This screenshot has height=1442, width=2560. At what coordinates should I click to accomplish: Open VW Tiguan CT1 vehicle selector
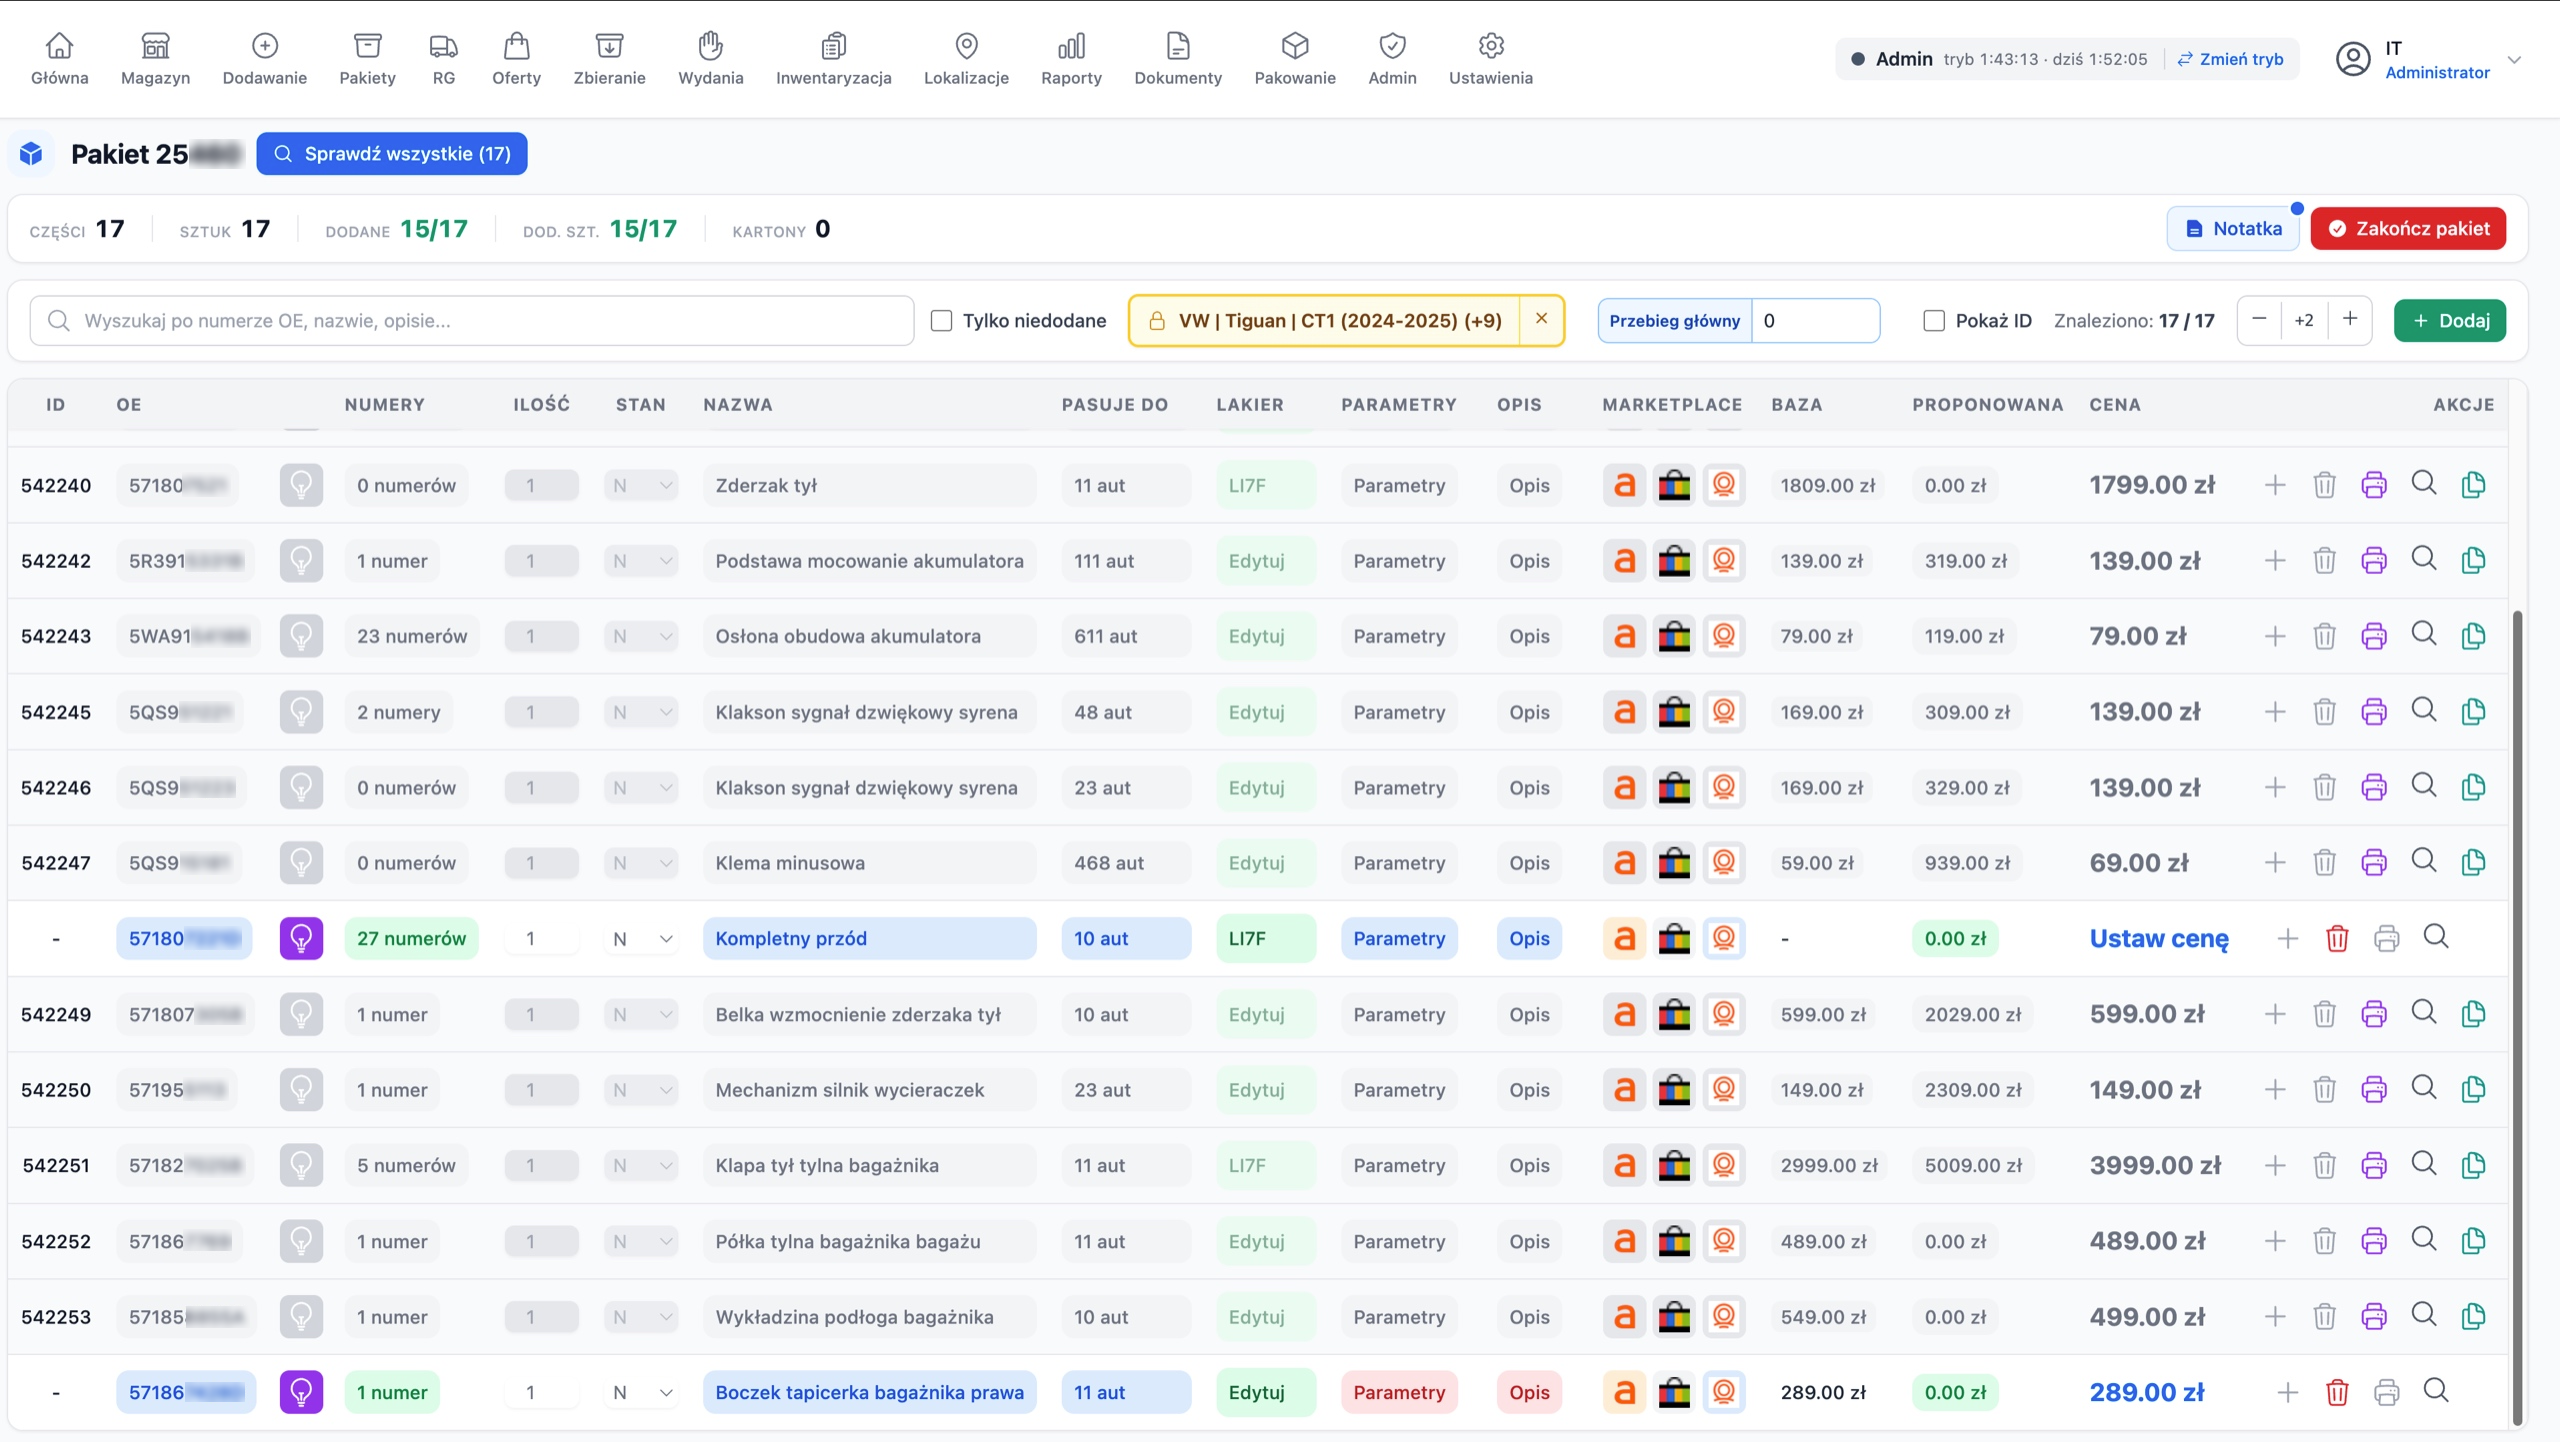click(x=1324, y=321)
